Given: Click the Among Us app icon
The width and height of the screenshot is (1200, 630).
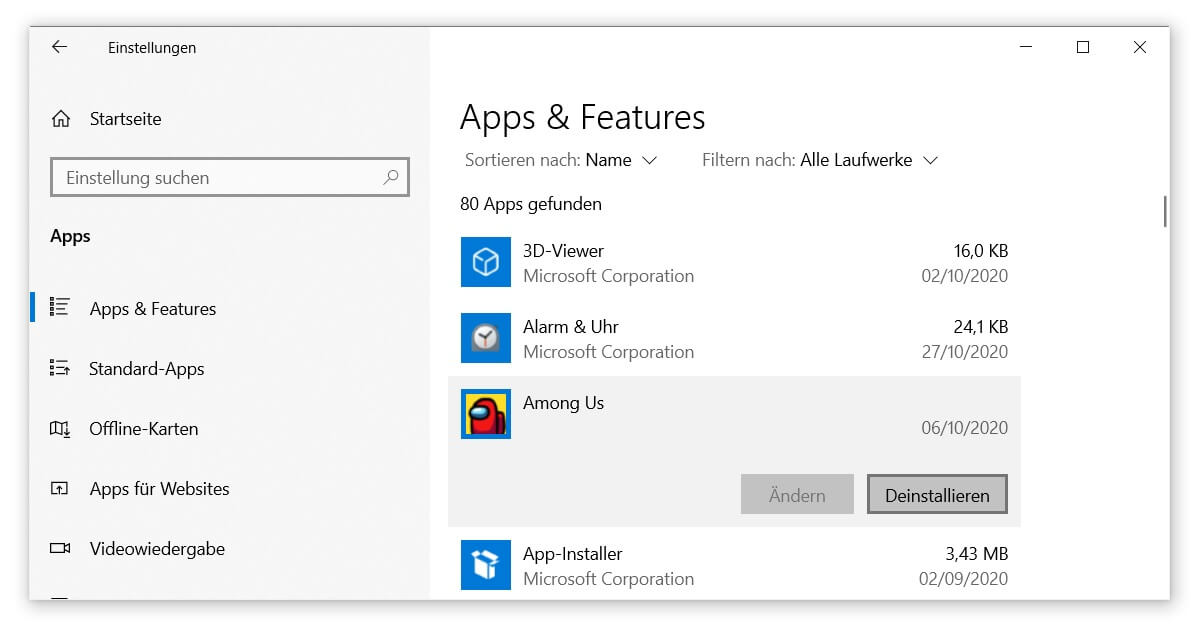Looking at the screenshot, I should click(x=486, y=414).
